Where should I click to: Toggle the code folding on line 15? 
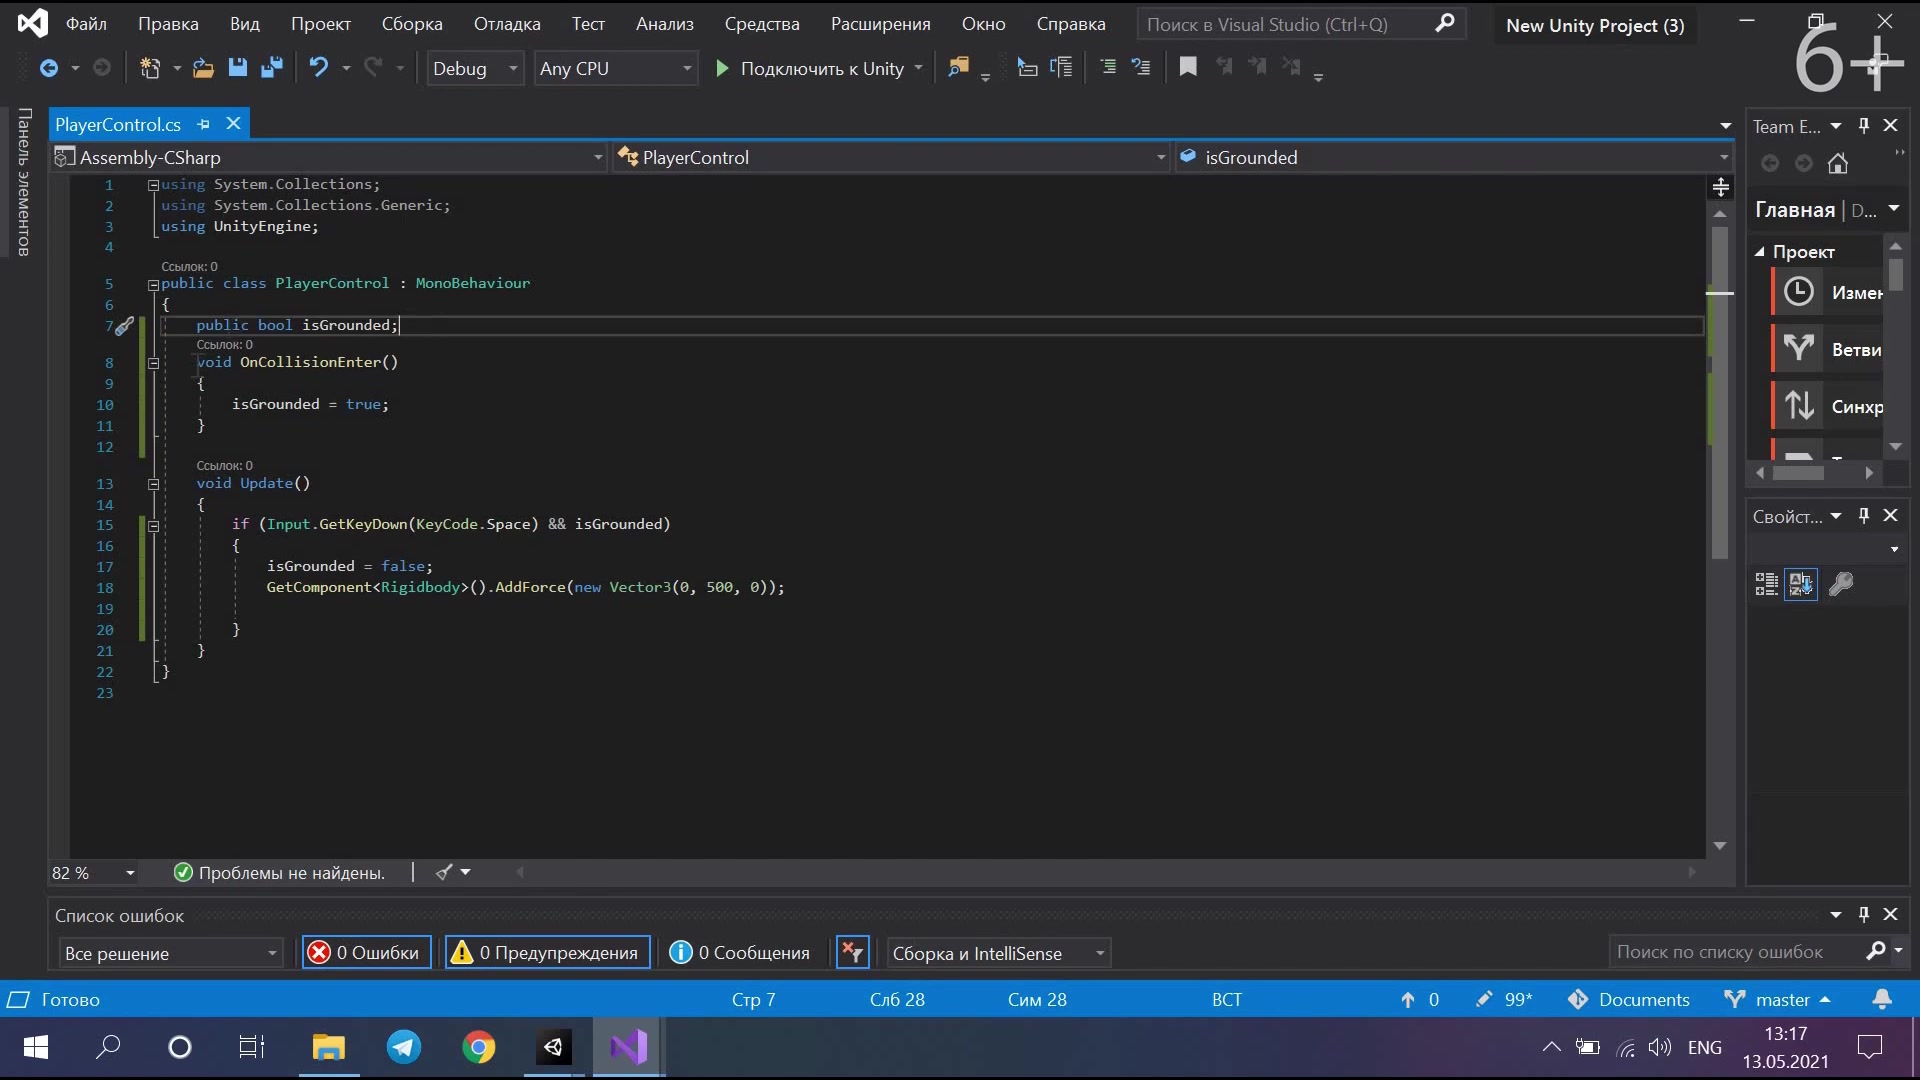(153, 524)
